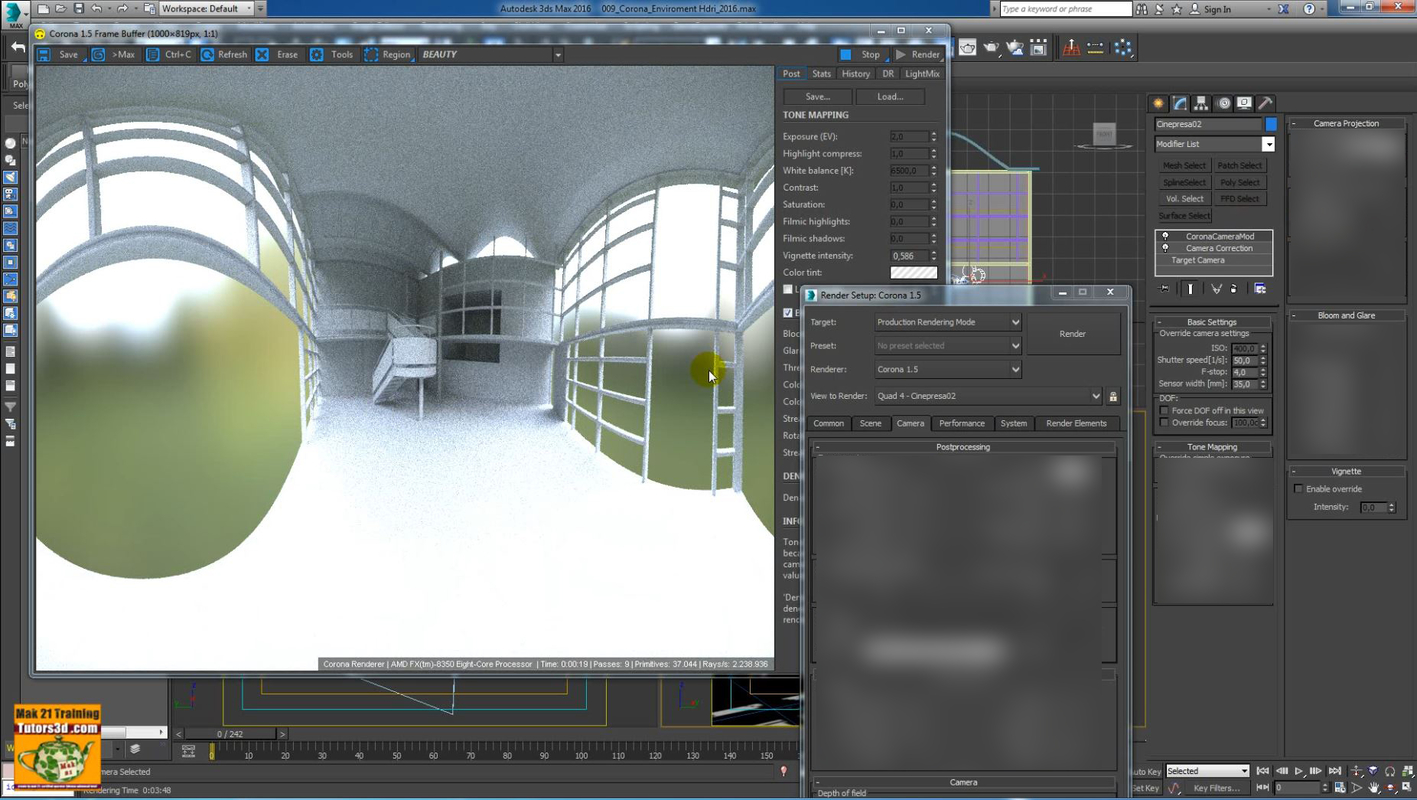Click the Exposure (EV) value field
1417x800 pixels.
[907, 136]
